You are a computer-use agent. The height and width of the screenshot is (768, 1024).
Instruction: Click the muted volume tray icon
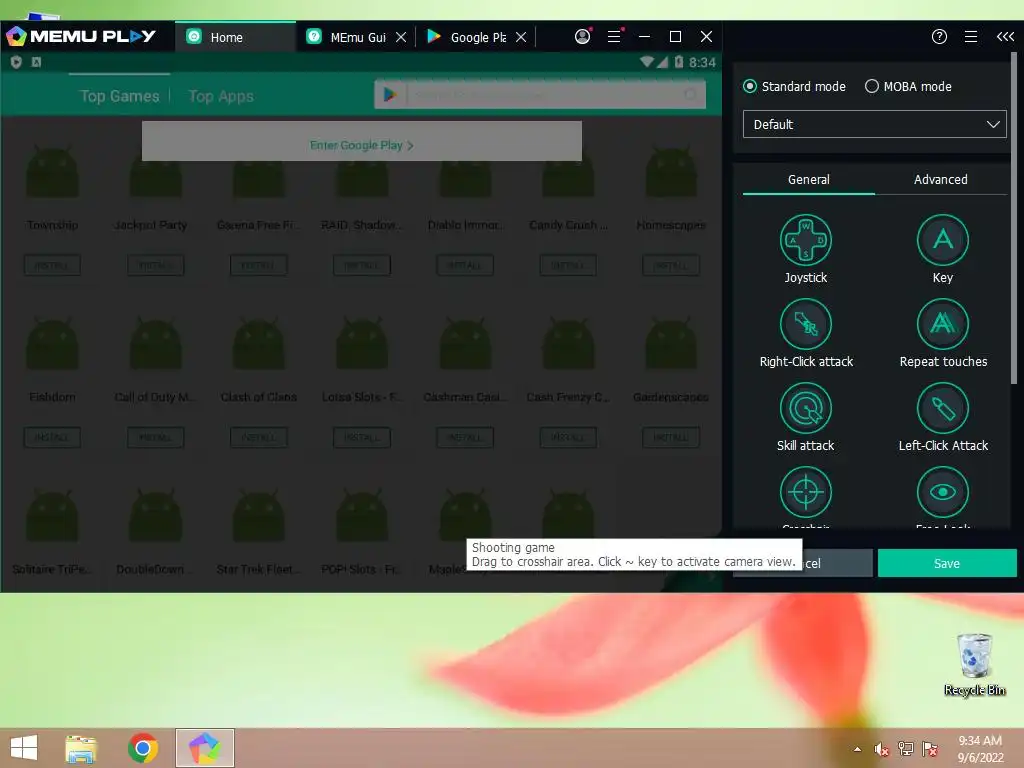[x=882, y=749]
